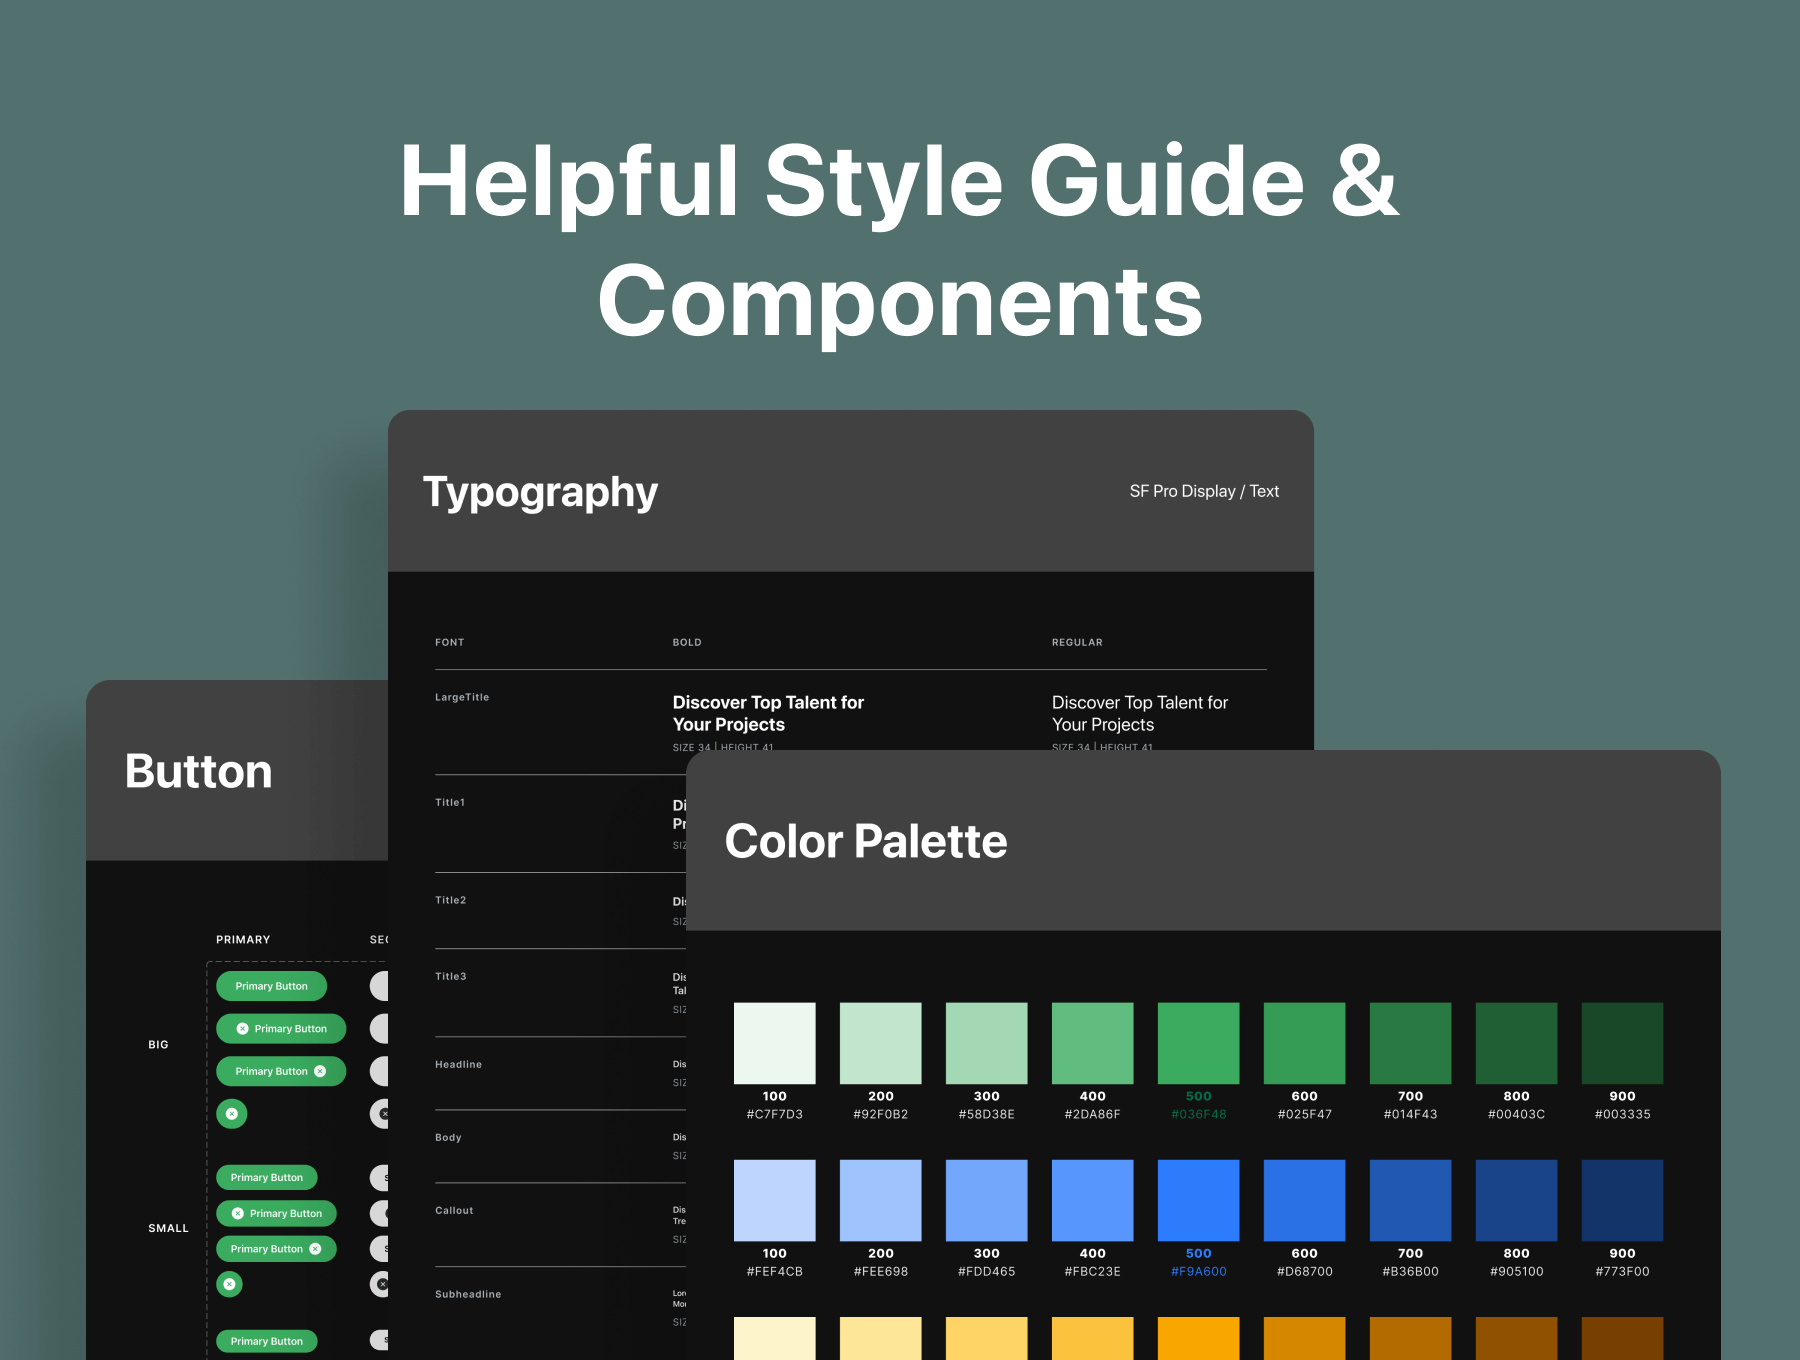Click the Typography panel heading
Image resolution: width=1800 pixels, height=1360 pixels.
540,493
